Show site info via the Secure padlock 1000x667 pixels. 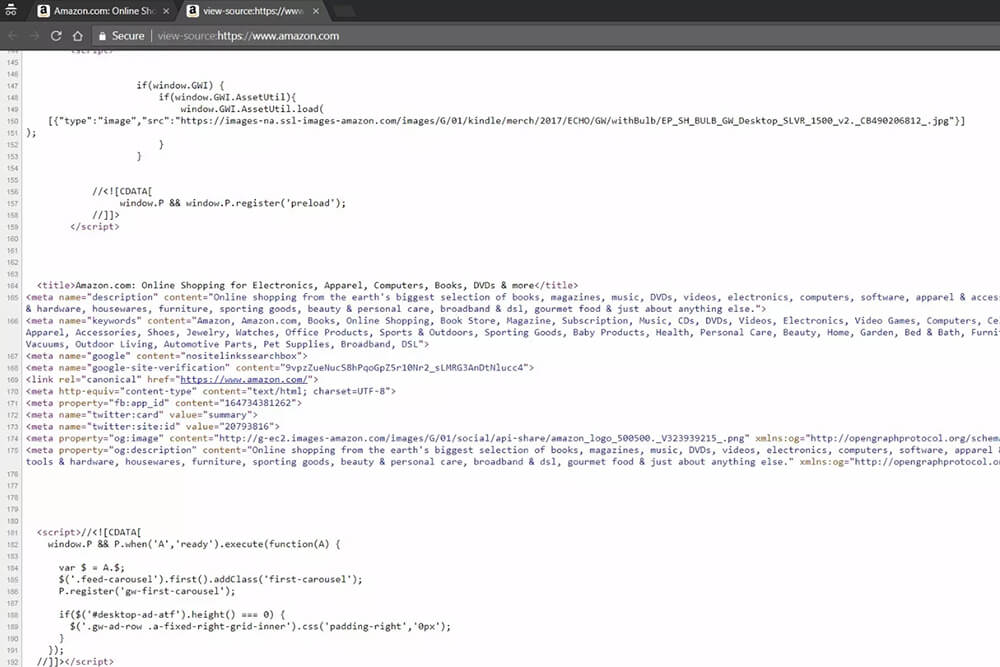pos(121,36)
